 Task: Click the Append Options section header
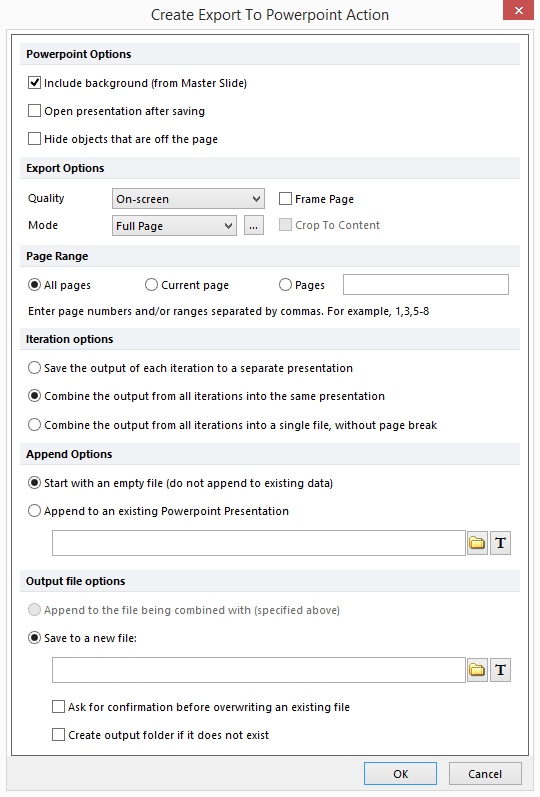coord(270,454)
